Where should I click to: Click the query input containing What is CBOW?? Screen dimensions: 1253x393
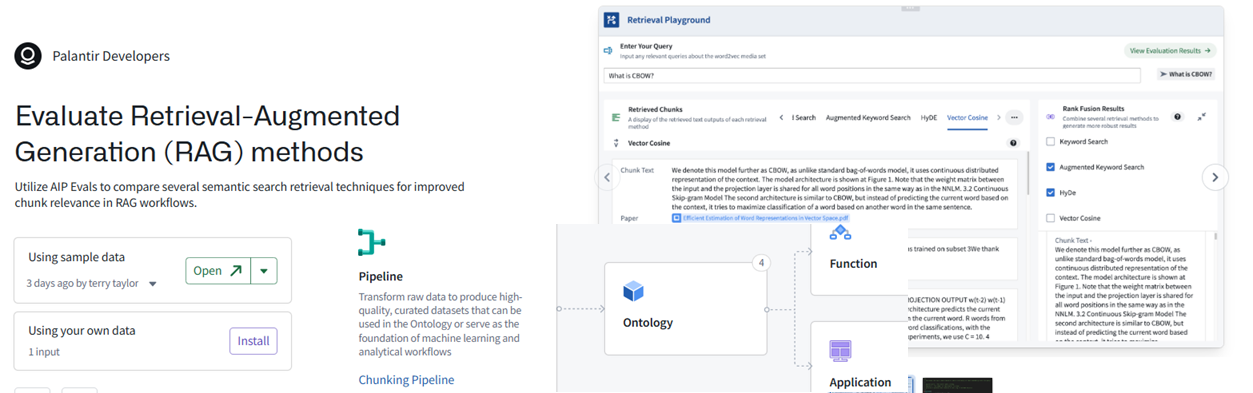pos(872,75)
